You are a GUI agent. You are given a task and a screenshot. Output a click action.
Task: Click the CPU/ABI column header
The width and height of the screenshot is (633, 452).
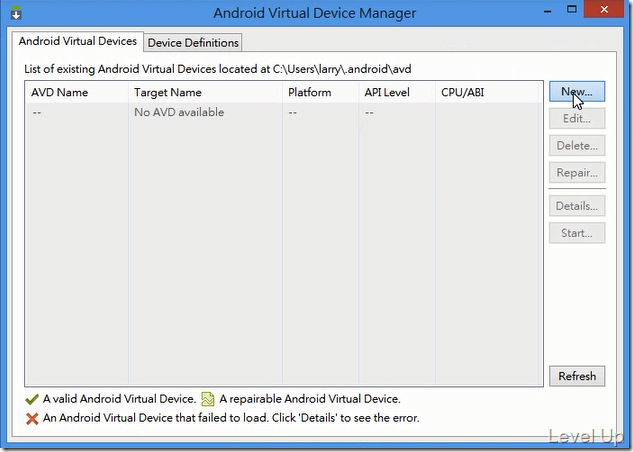[x=487, y=92]
